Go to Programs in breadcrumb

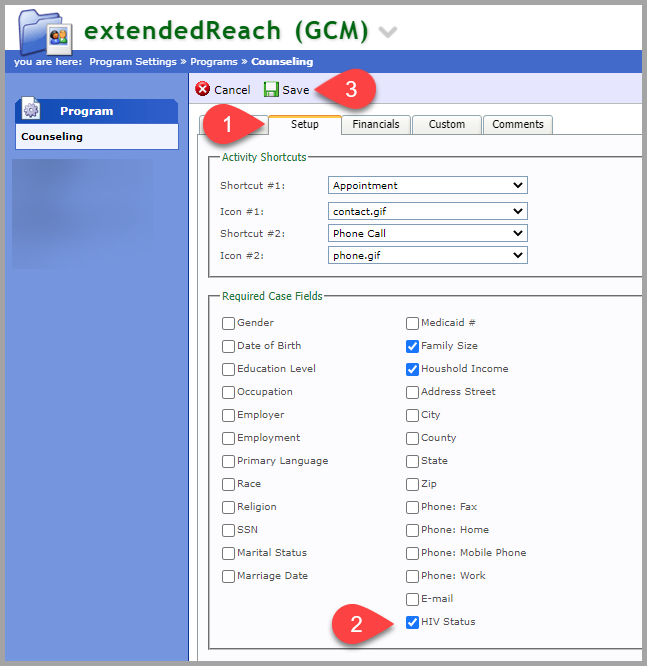coord(214,62)
